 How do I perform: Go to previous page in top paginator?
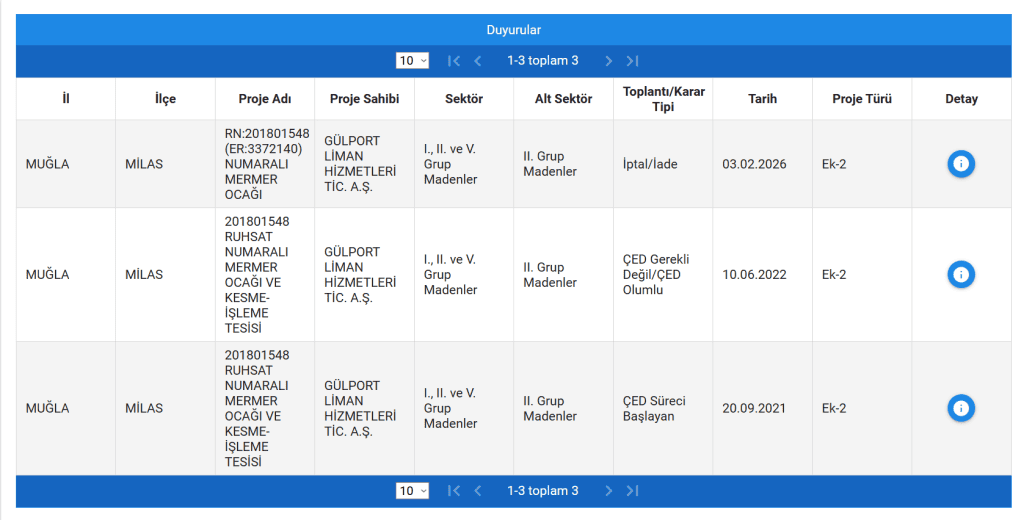478,61
